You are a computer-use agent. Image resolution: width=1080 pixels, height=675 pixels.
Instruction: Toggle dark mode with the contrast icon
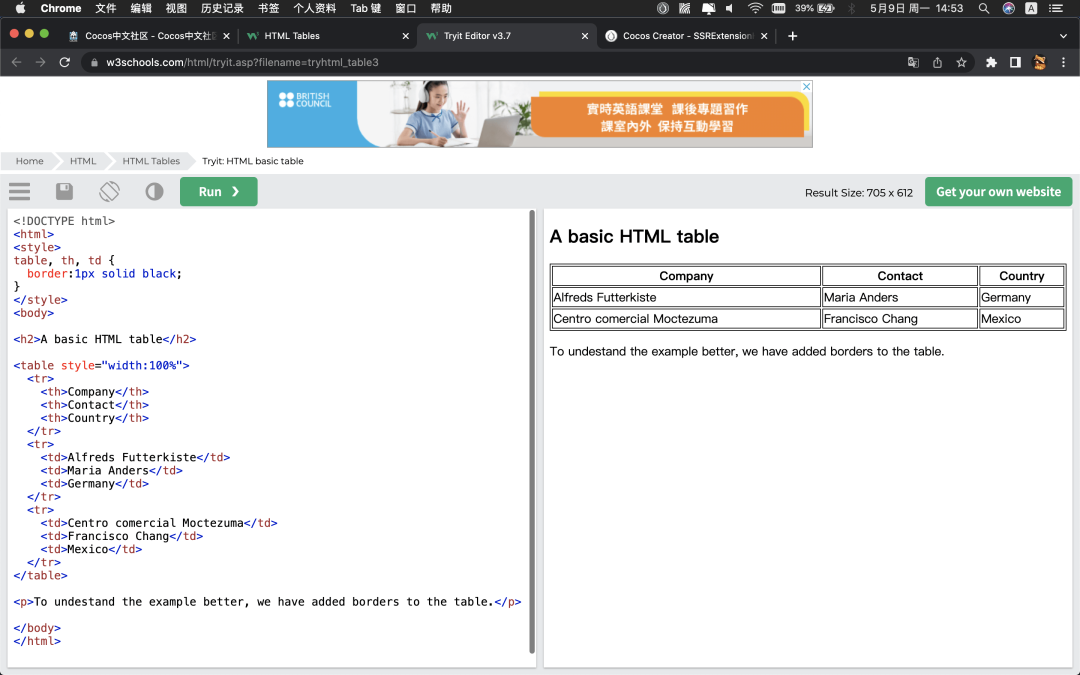tap(154, 192)
